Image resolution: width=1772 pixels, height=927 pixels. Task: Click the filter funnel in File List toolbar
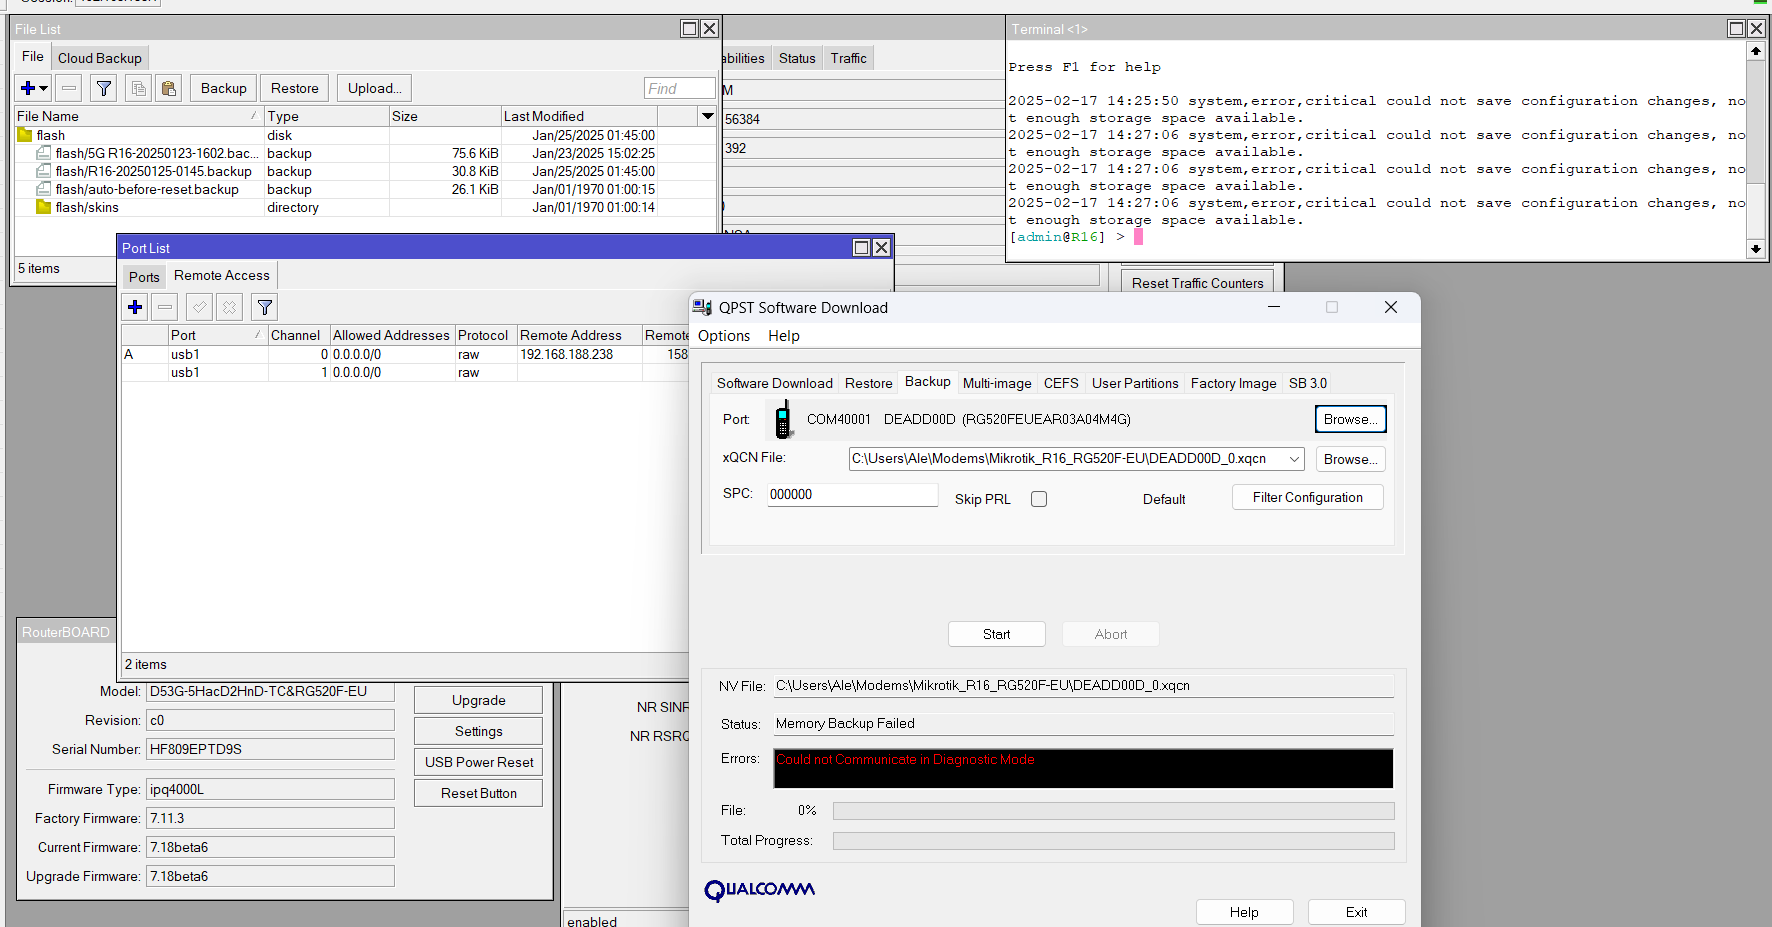coord(103,88)
